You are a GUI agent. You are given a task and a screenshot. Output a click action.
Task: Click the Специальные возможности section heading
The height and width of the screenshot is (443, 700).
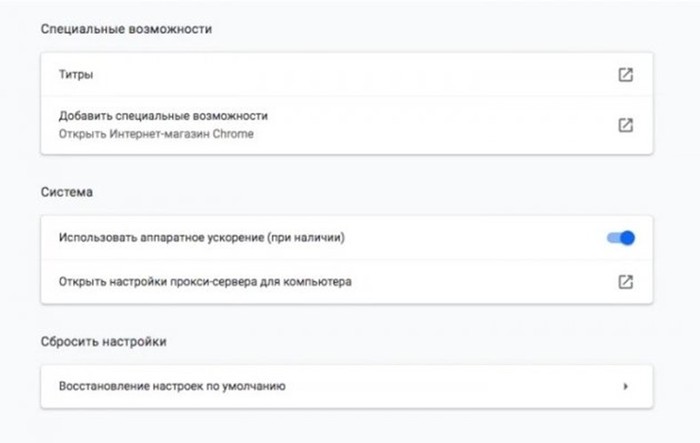coord(126,29)
